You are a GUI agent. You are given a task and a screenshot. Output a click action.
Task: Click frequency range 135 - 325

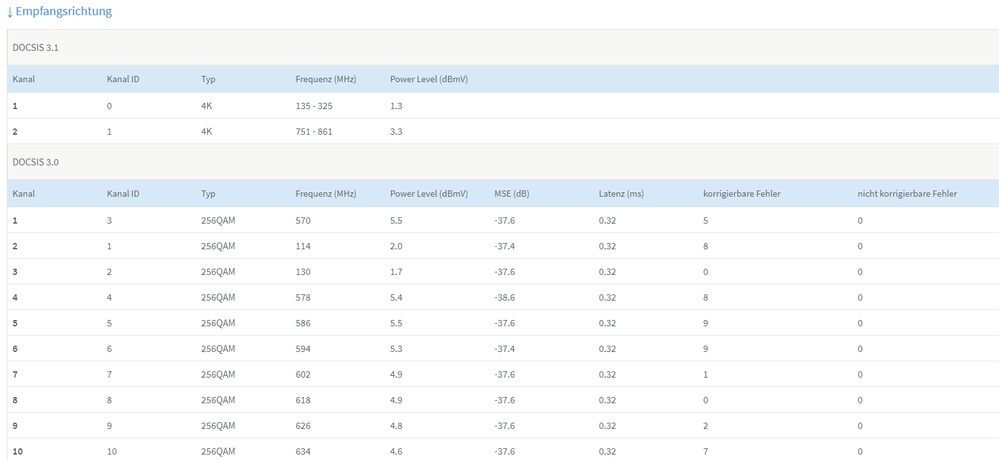(314, 106)
